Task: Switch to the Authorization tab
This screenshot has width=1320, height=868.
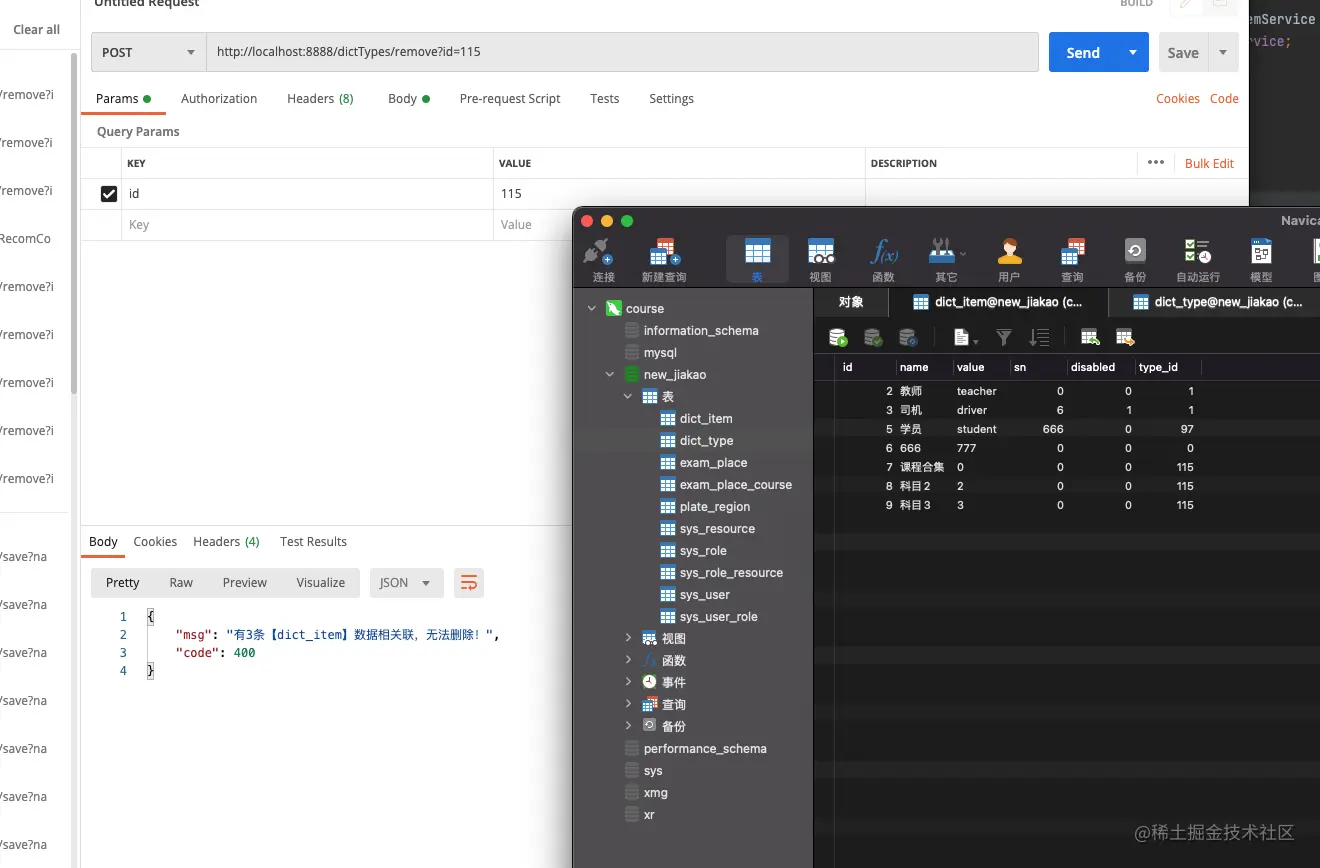Action: (x=219, y=99)
